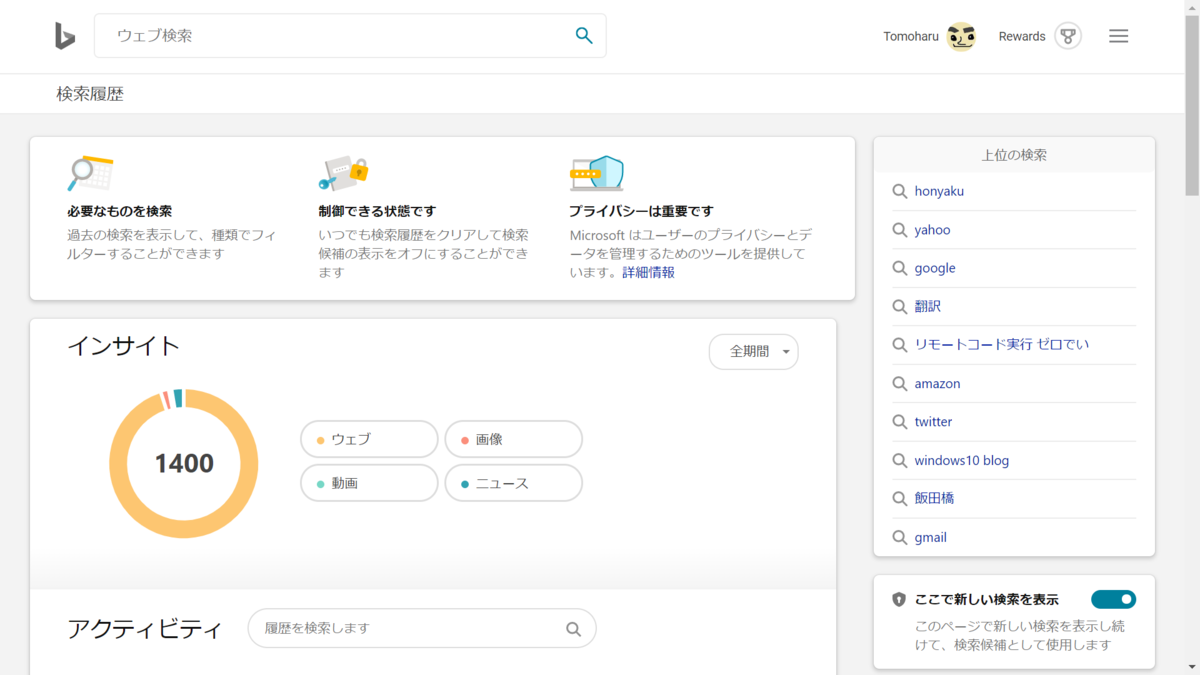1200x675 pixels.
Task: Click search icon next to google
Action: [x=899, y=268]
